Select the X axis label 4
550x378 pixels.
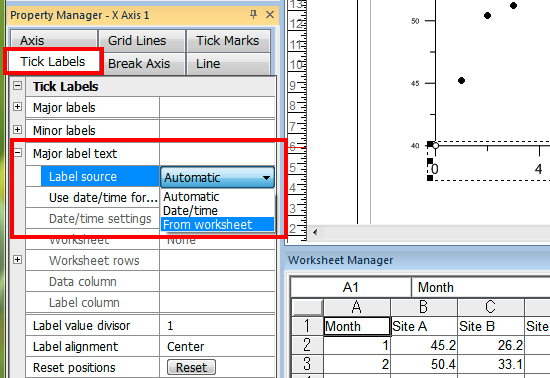(x=538, y=169)
